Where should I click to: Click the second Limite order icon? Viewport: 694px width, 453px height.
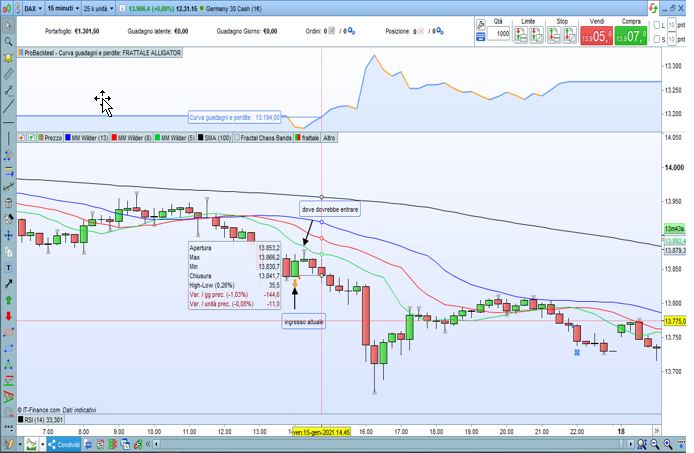pyautogui.click(x=536, y=35)
